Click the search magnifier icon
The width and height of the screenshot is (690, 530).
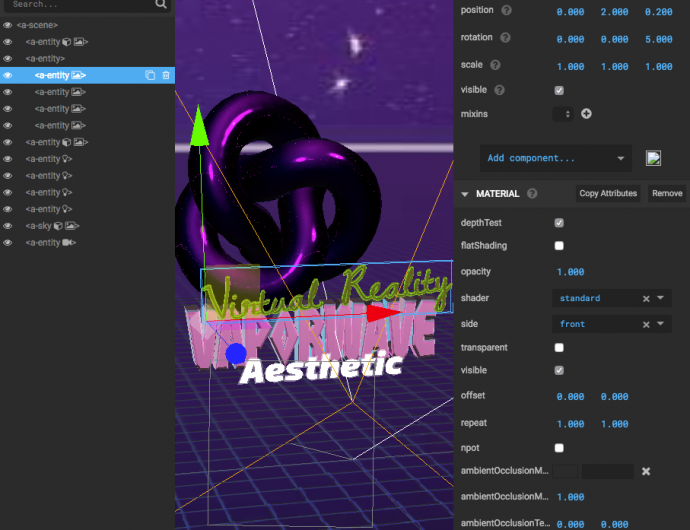pyautogui.click(x=161, y=4)
